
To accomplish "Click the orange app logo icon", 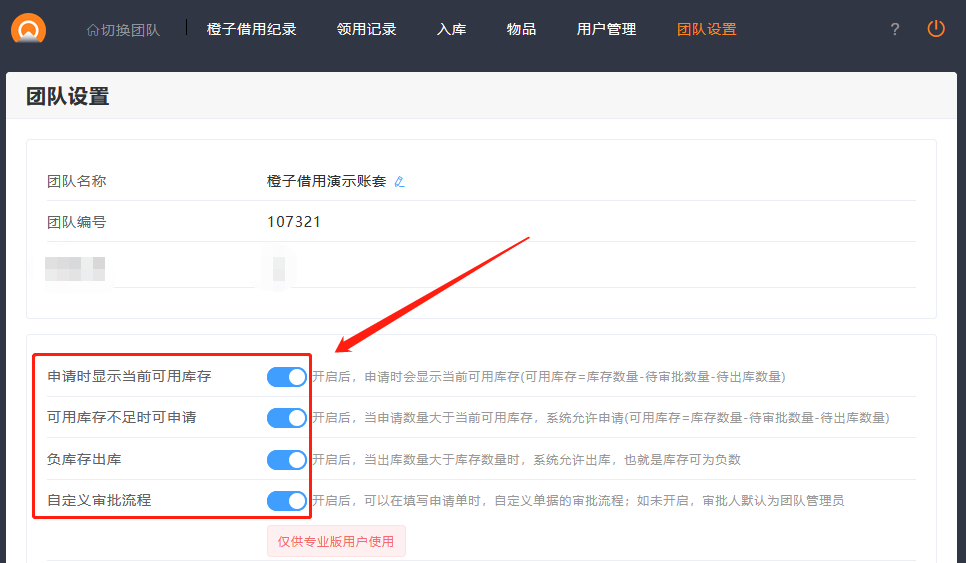I will point(28,28).
